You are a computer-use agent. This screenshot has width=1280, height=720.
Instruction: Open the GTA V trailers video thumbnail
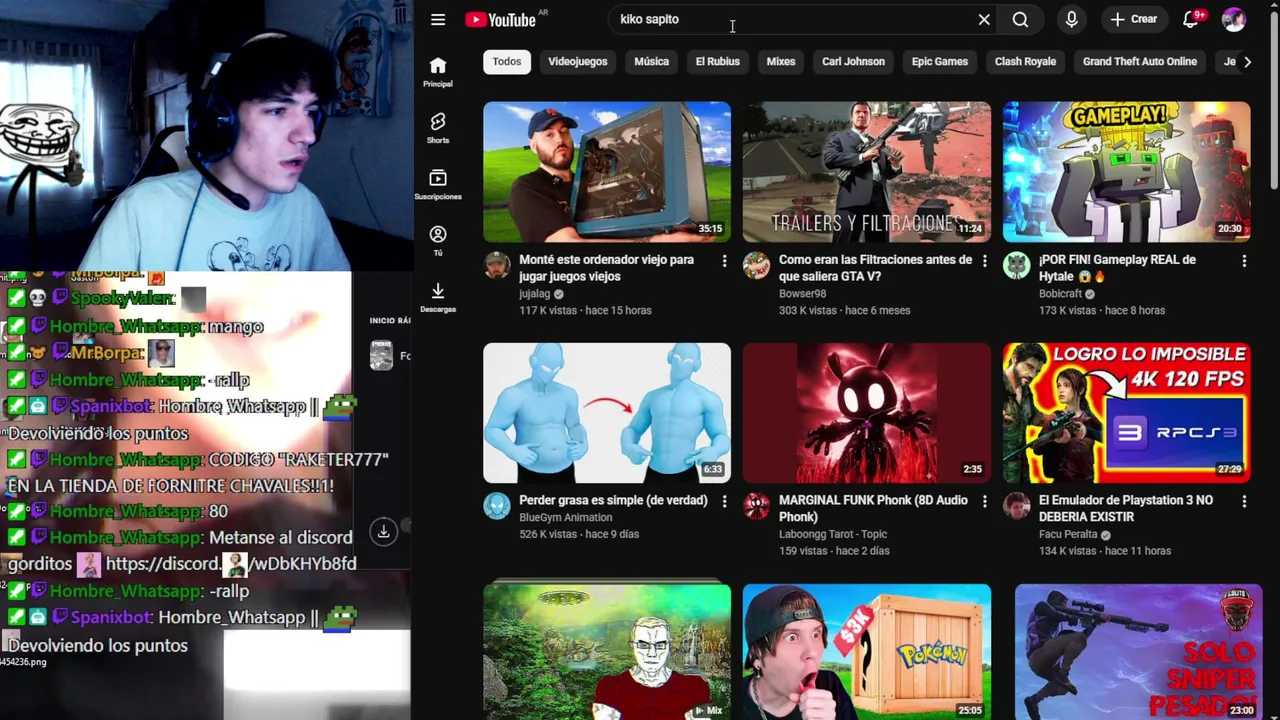coord(867,172)
